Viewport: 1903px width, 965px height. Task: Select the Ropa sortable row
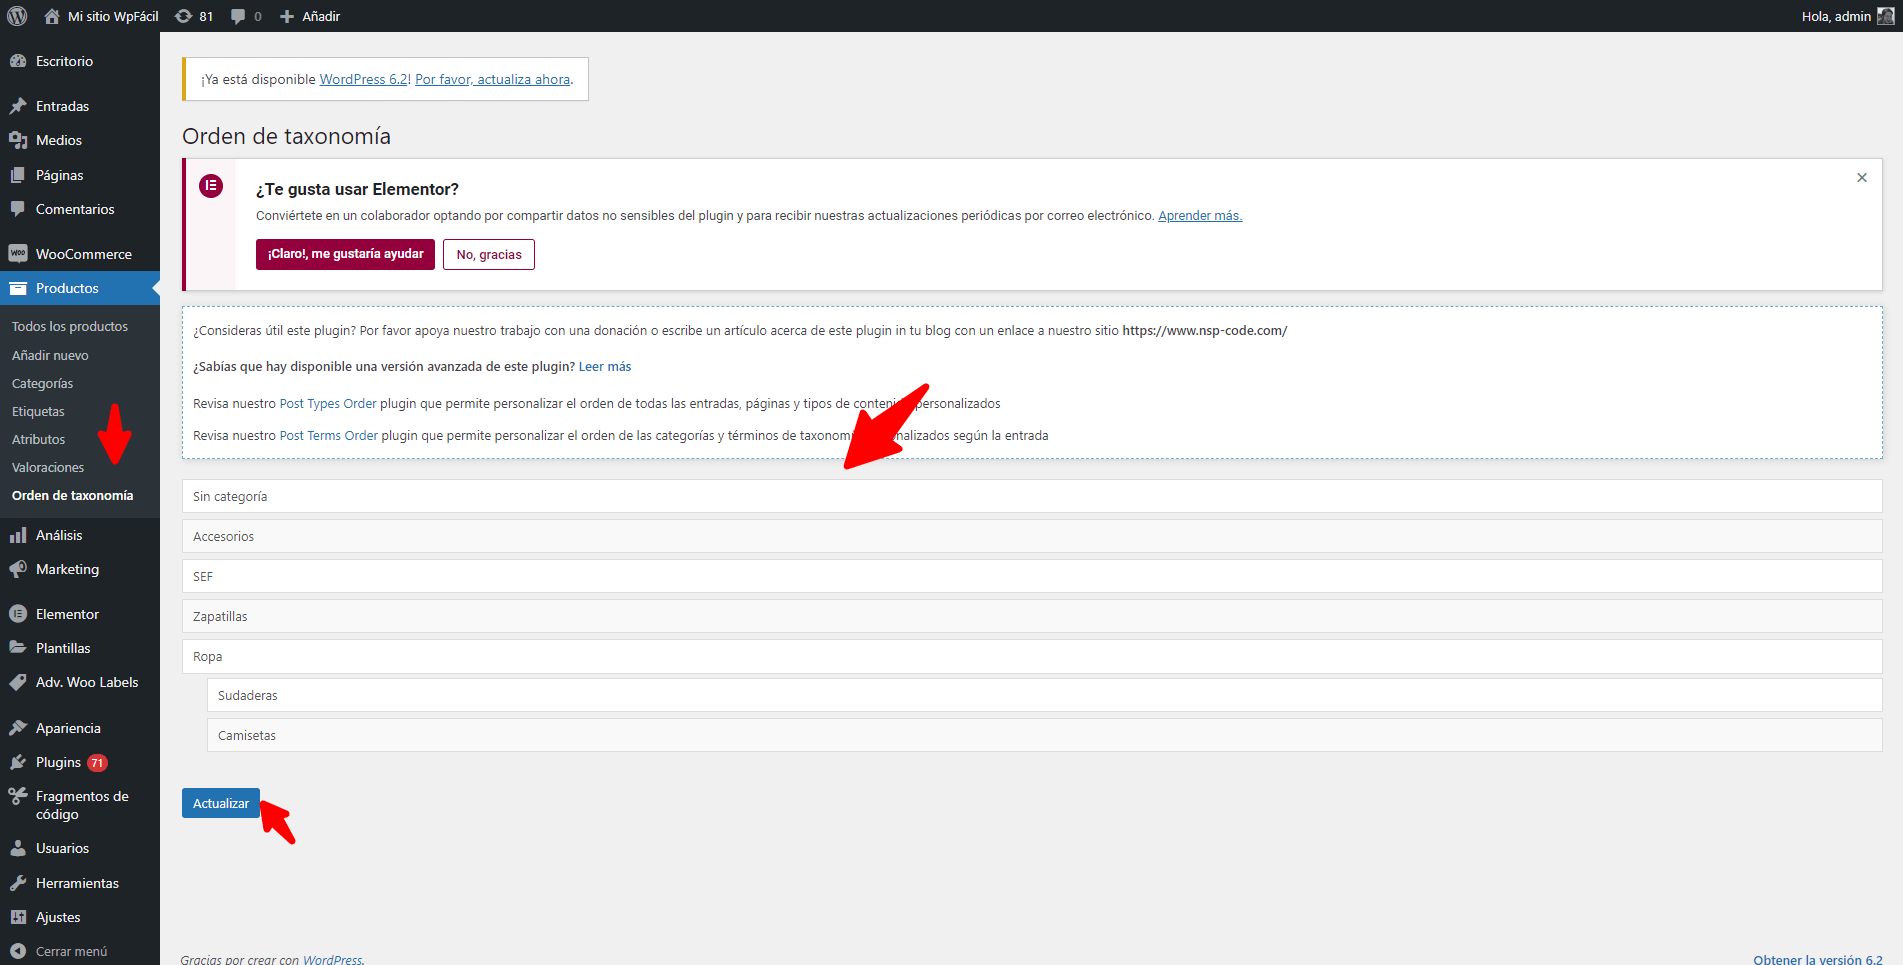pyautogui.click(x=1032, y=656)
